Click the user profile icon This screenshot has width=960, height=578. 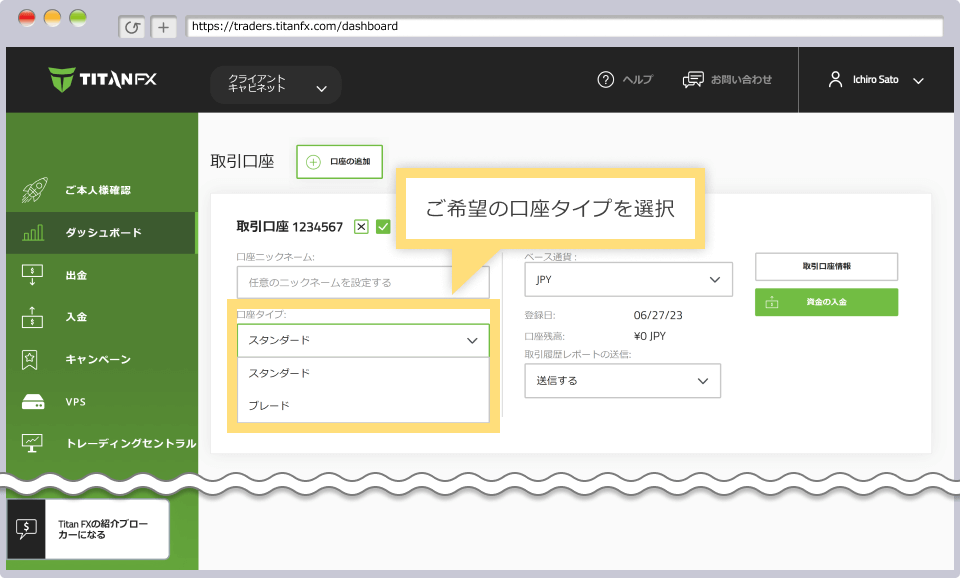835,80
